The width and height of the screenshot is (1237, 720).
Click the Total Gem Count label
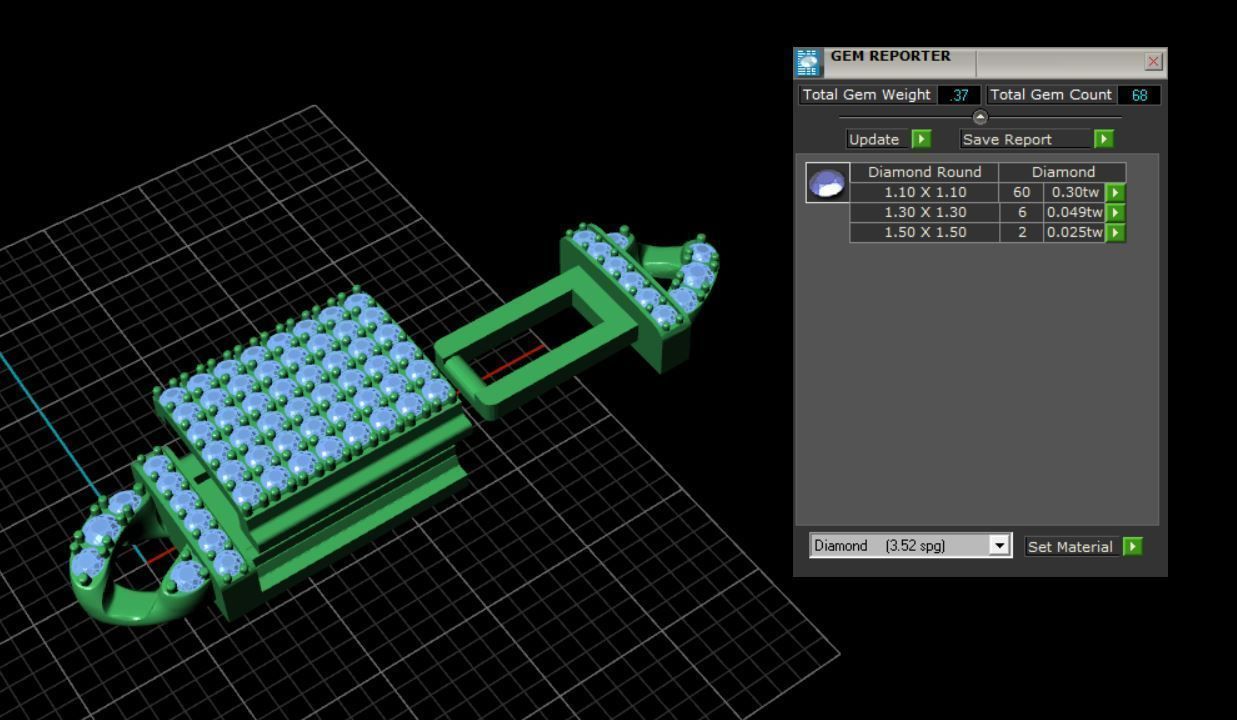[1051, 95]
